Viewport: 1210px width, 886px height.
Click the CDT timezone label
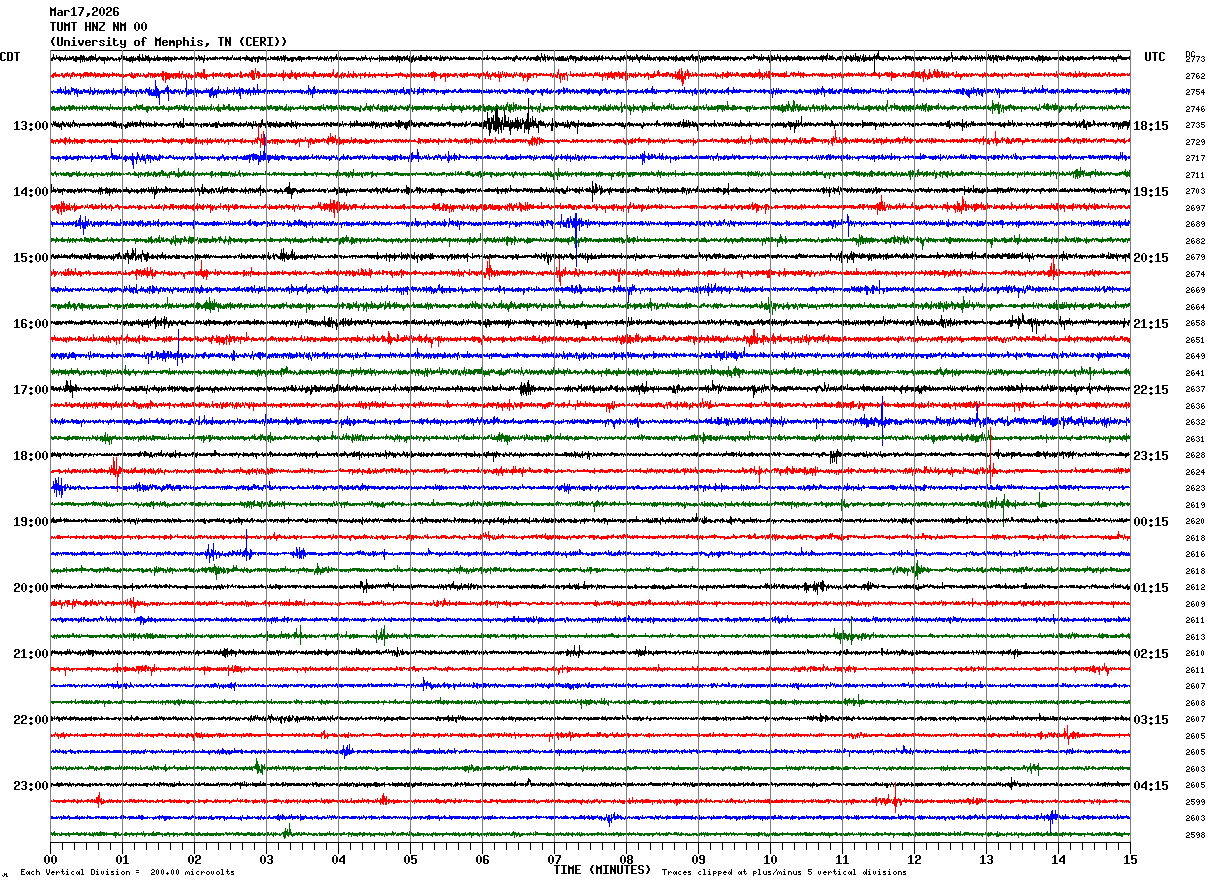click(x=10, y=57)
